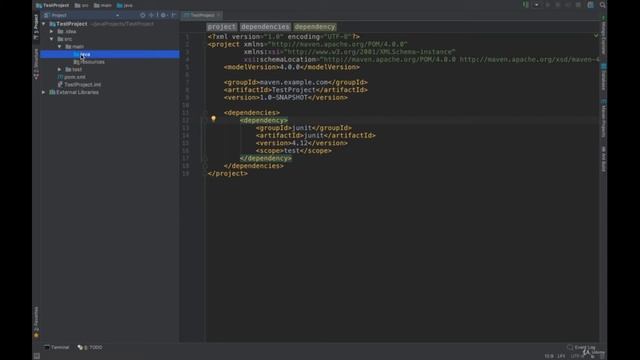The width and height of the screenshot is (640, 360).
Task: Click the src breadcrumb in navigation bar
Action: click(x=81, y=5)
